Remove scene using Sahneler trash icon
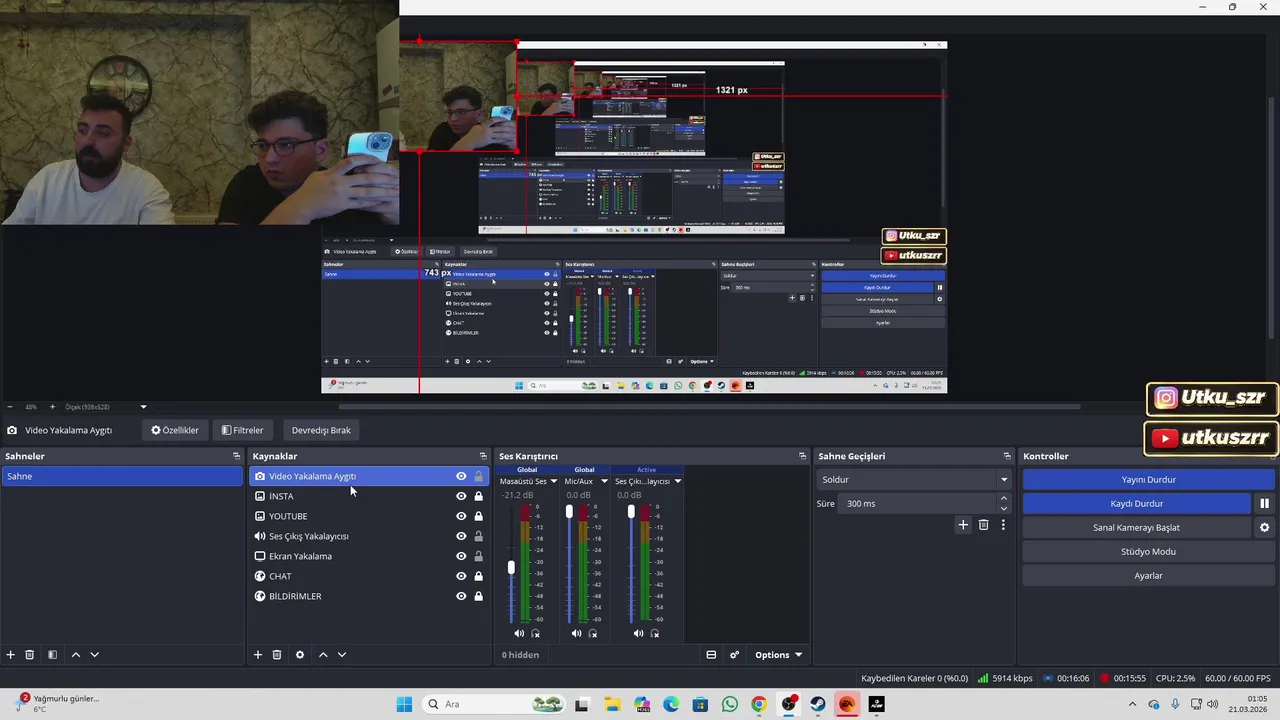This screenshot has height=720, width=1280. pos(30,655)
